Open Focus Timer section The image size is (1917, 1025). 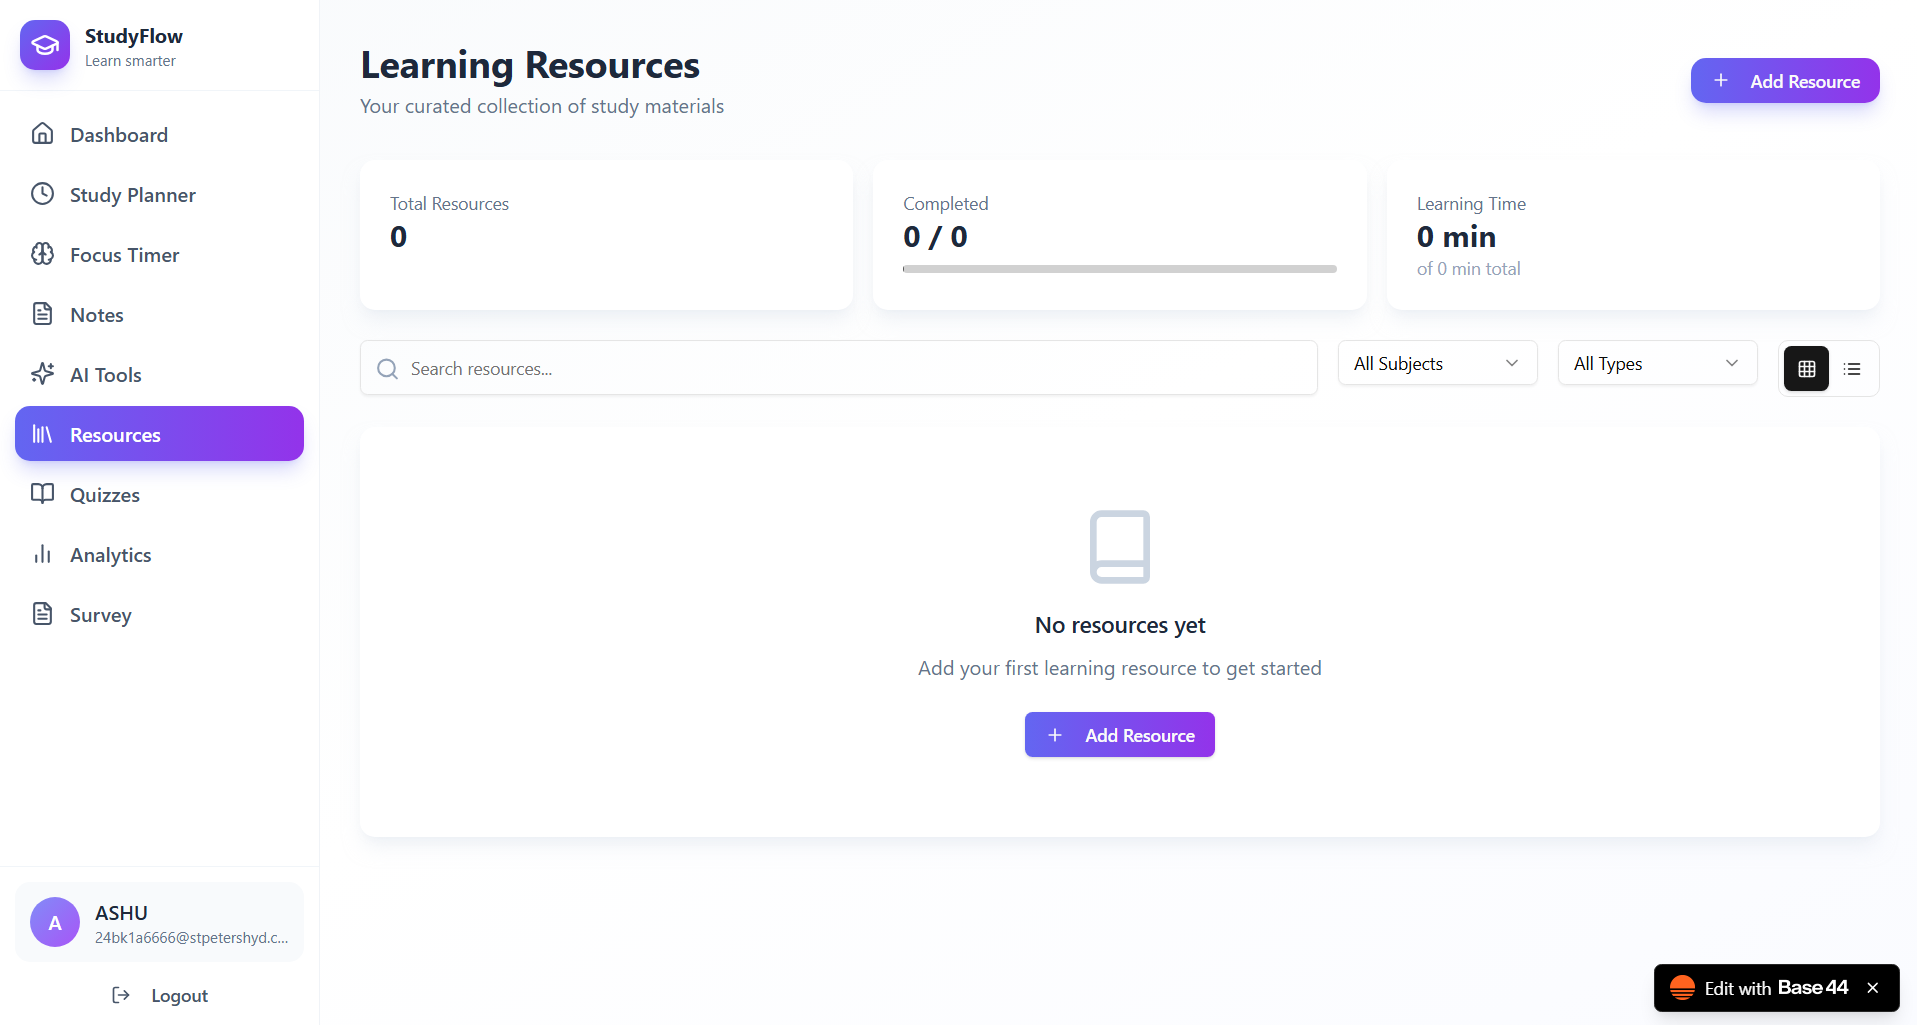pos(159,254)
